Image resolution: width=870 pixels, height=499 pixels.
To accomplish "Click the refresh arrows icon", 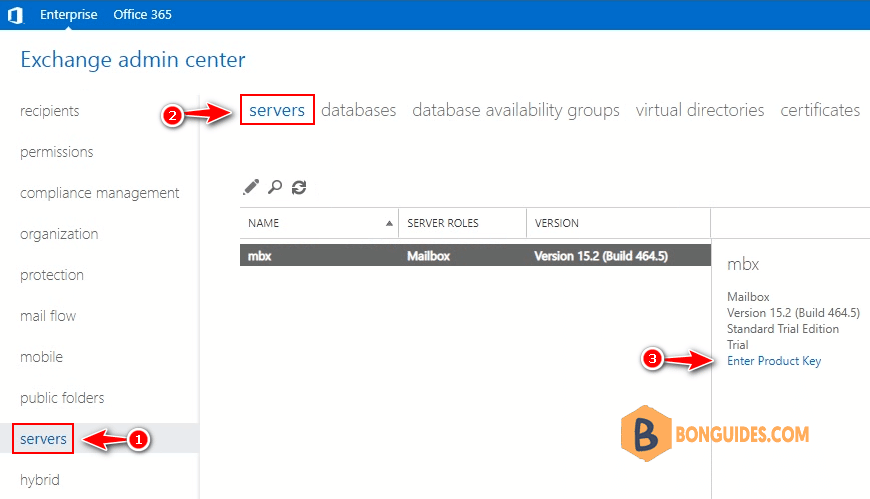I will click(x=299, y=188).
